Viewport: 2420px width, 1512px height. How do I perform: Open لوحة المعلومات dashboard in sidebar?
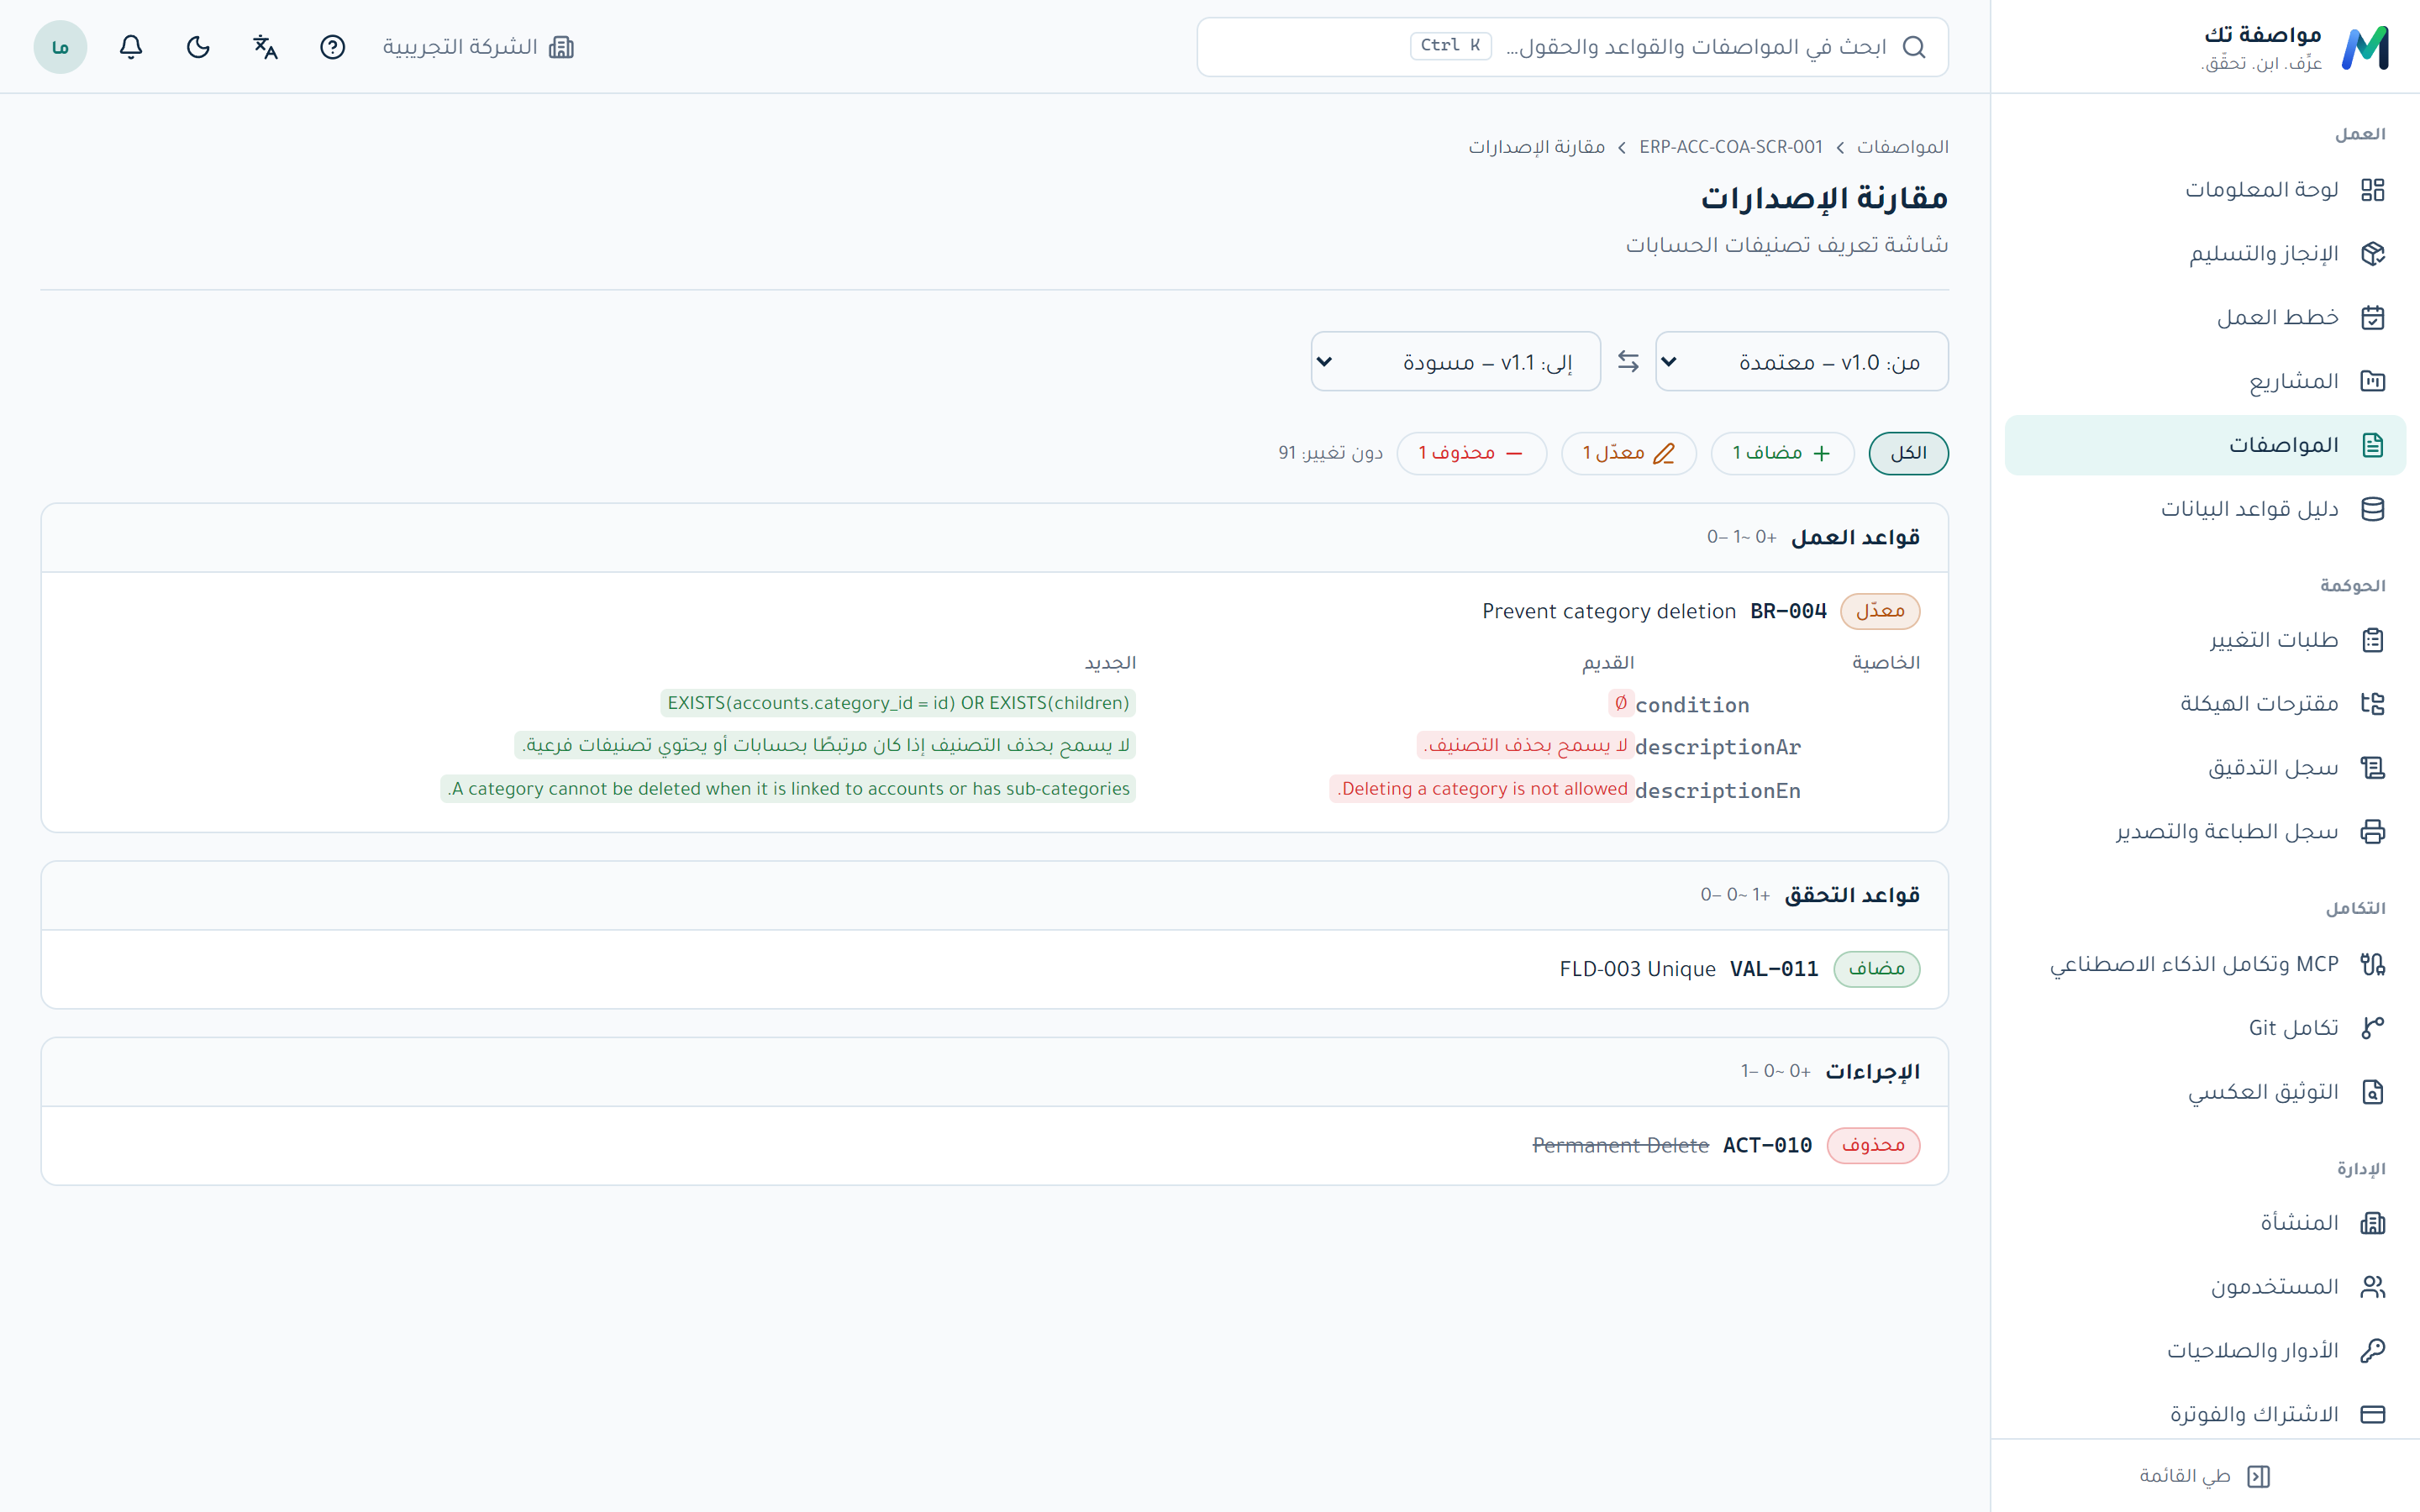coord(2205,189)
